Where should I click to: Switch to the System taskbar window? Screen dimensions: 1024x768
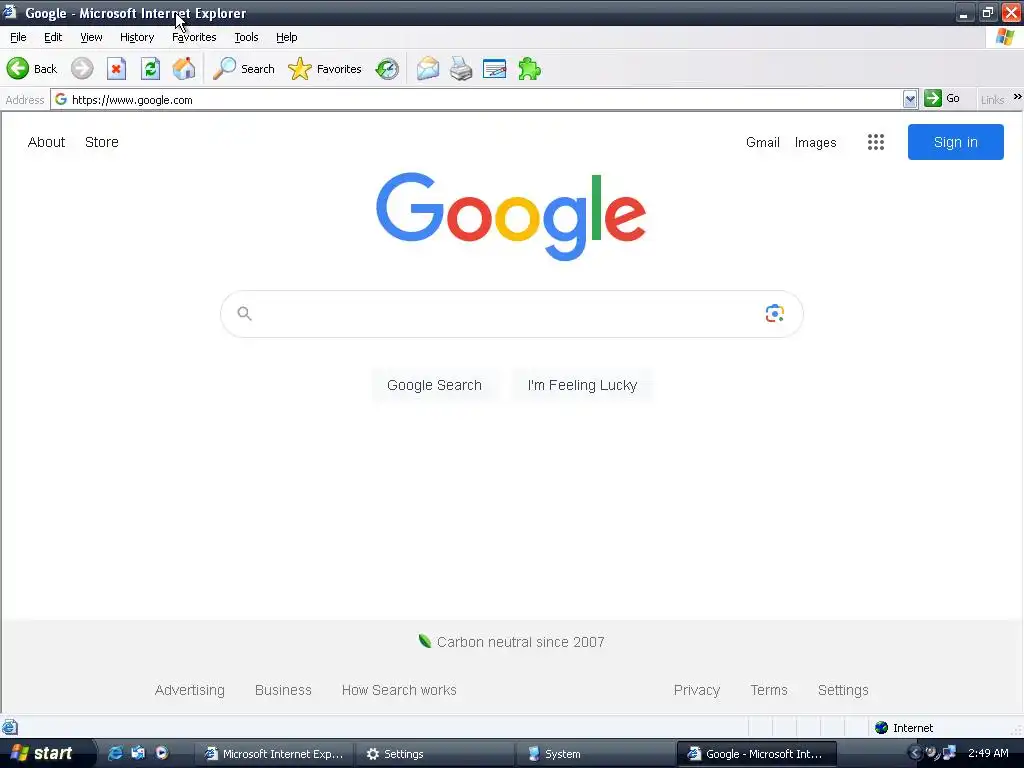(594, 754)
